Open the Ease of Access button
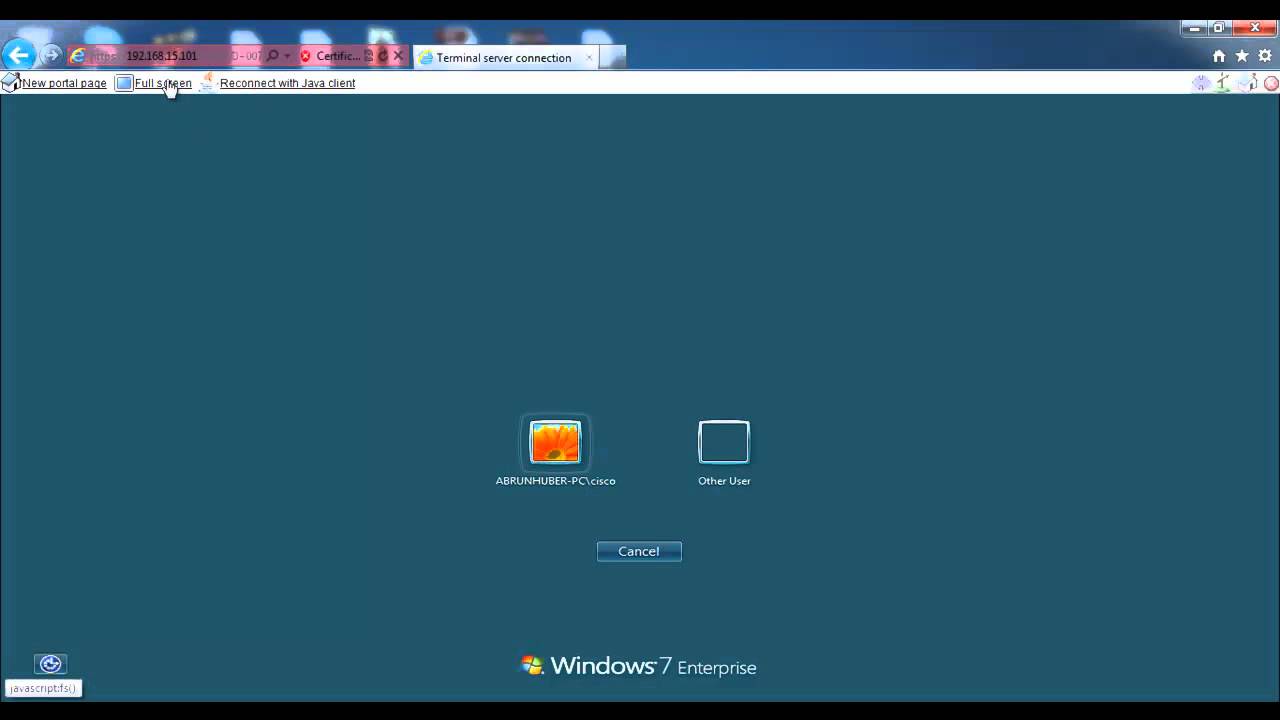Image resolution: width=1280 pixels, height=720 pixels. (x=50, y=664)
